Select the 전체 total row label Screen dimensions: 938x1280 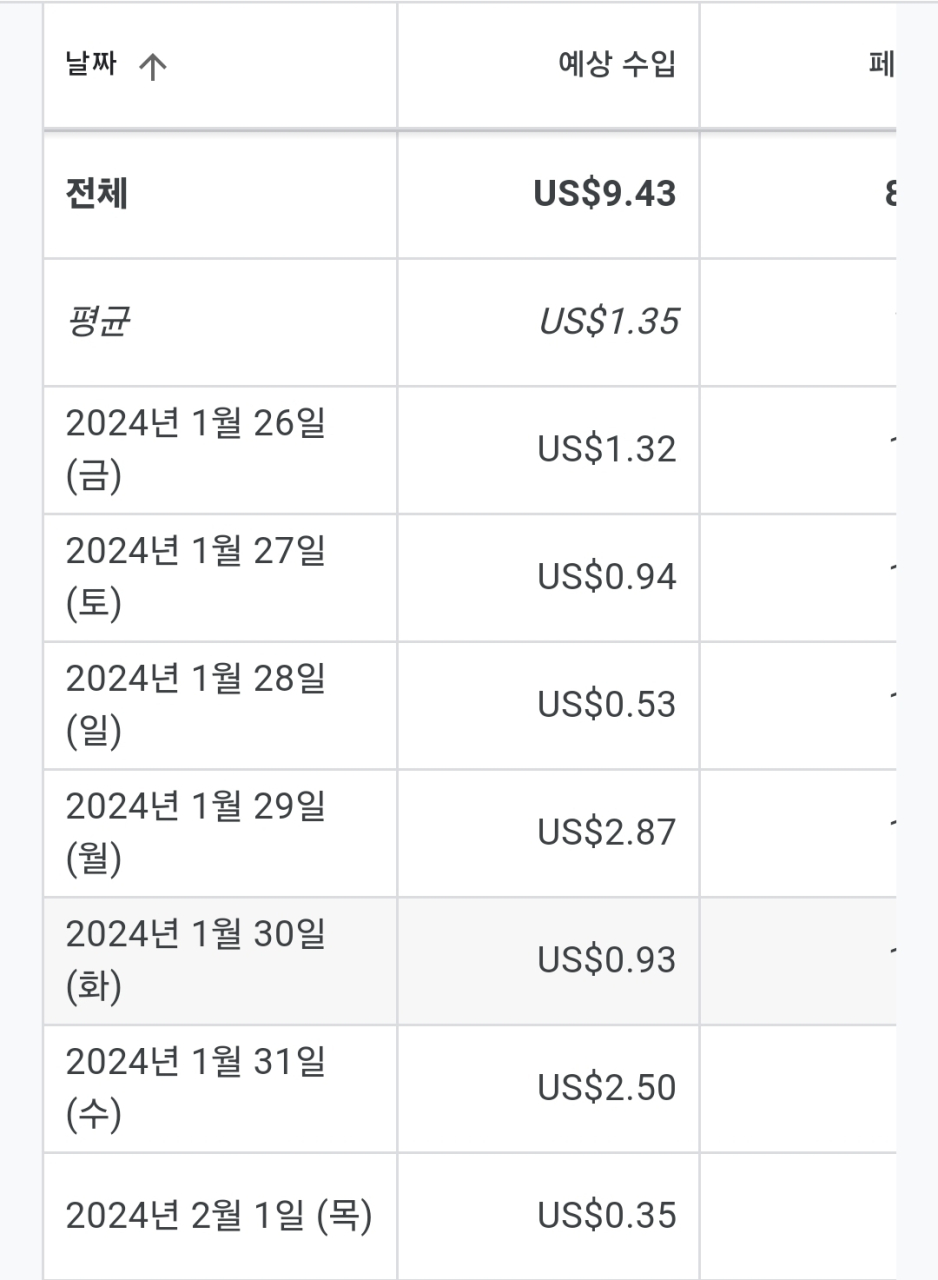(x=97, y=194)
